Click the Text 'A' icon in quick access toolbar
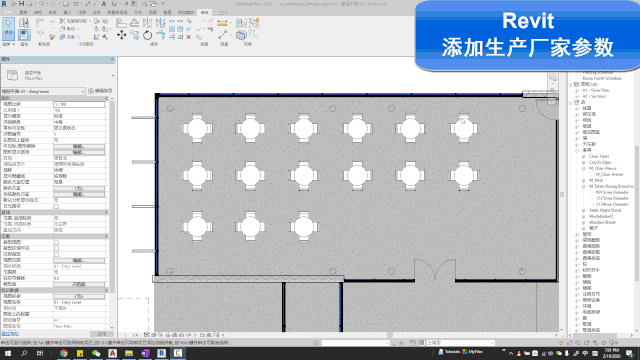 pos(104,4)
